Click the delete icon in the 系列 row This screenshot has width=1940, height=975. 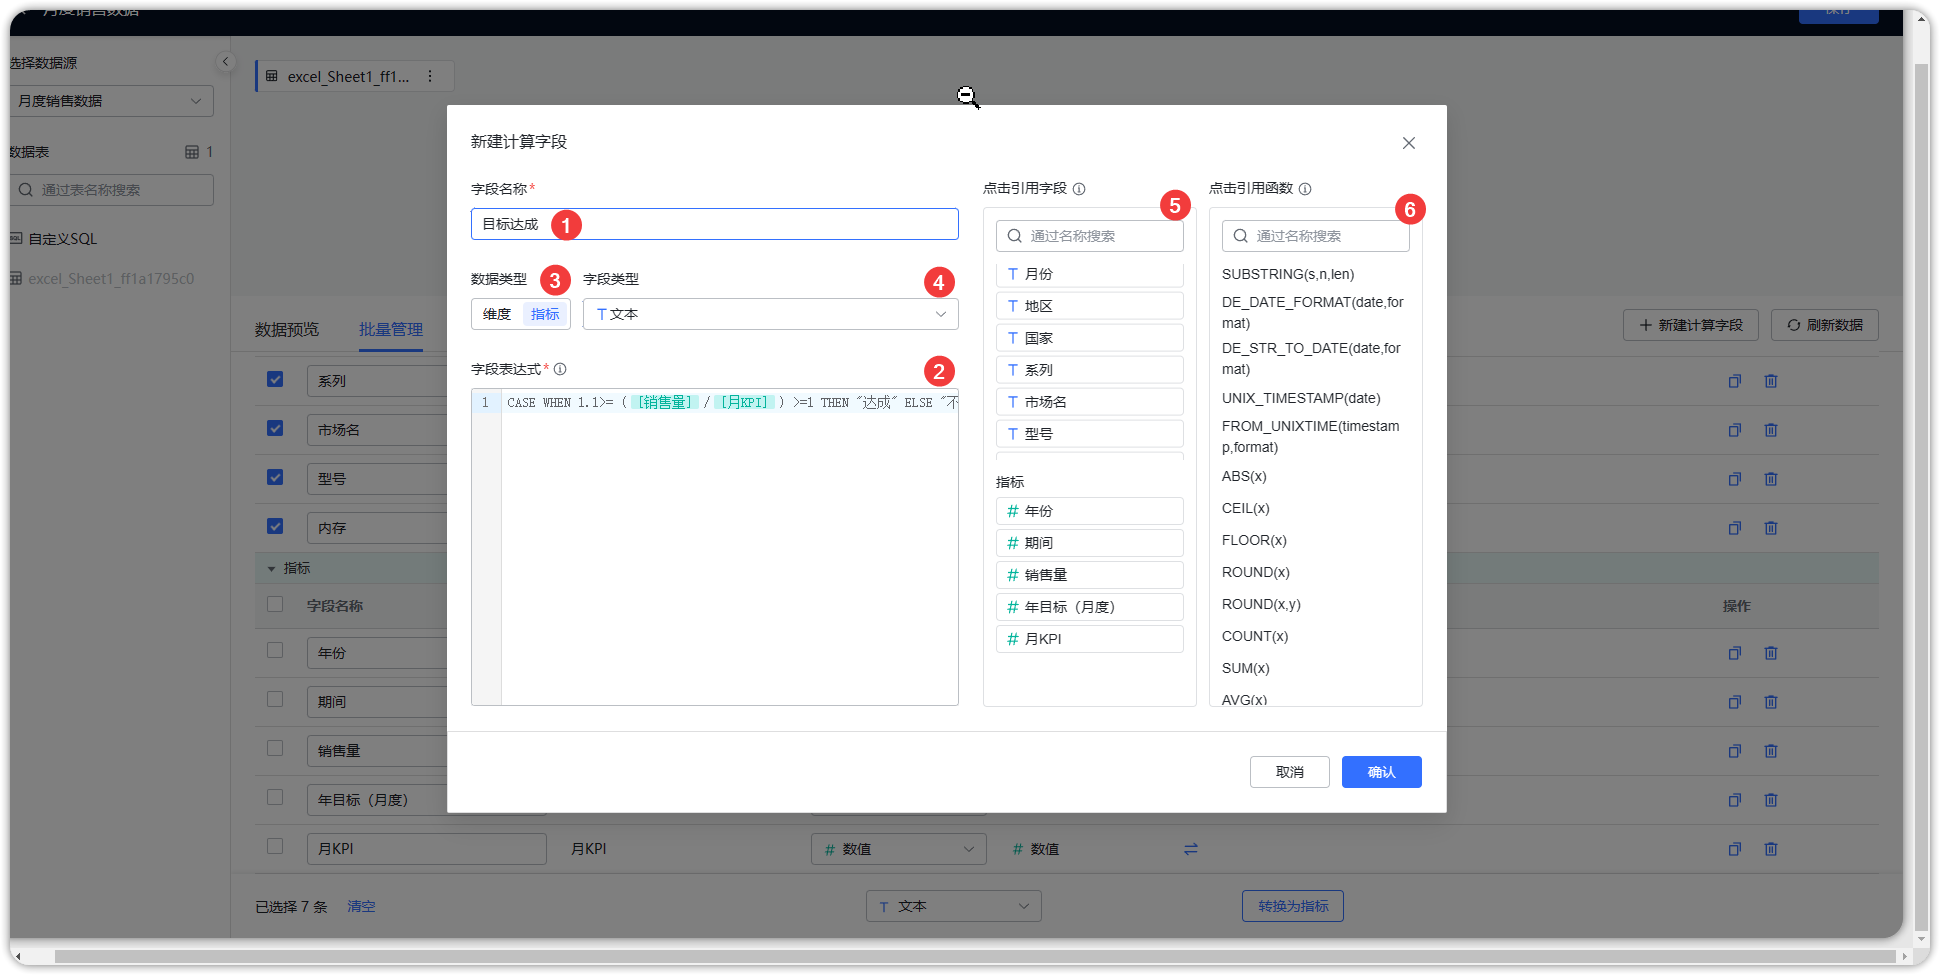coord(1771,381)
